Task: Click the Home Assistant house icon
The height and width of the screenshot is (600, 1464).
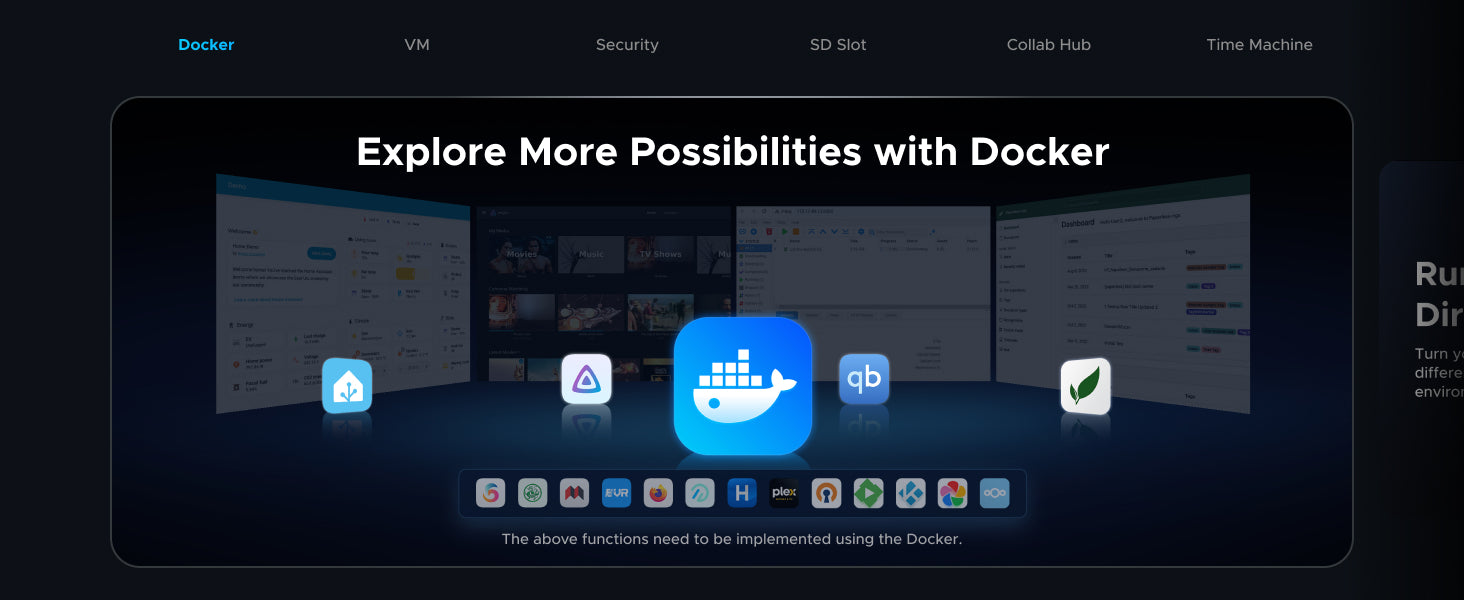Action: (347, 386)
